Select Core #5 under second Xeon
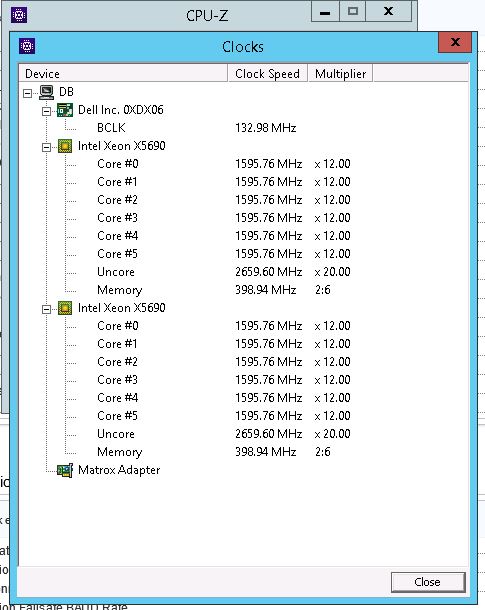485x610 pixels. 117,416
